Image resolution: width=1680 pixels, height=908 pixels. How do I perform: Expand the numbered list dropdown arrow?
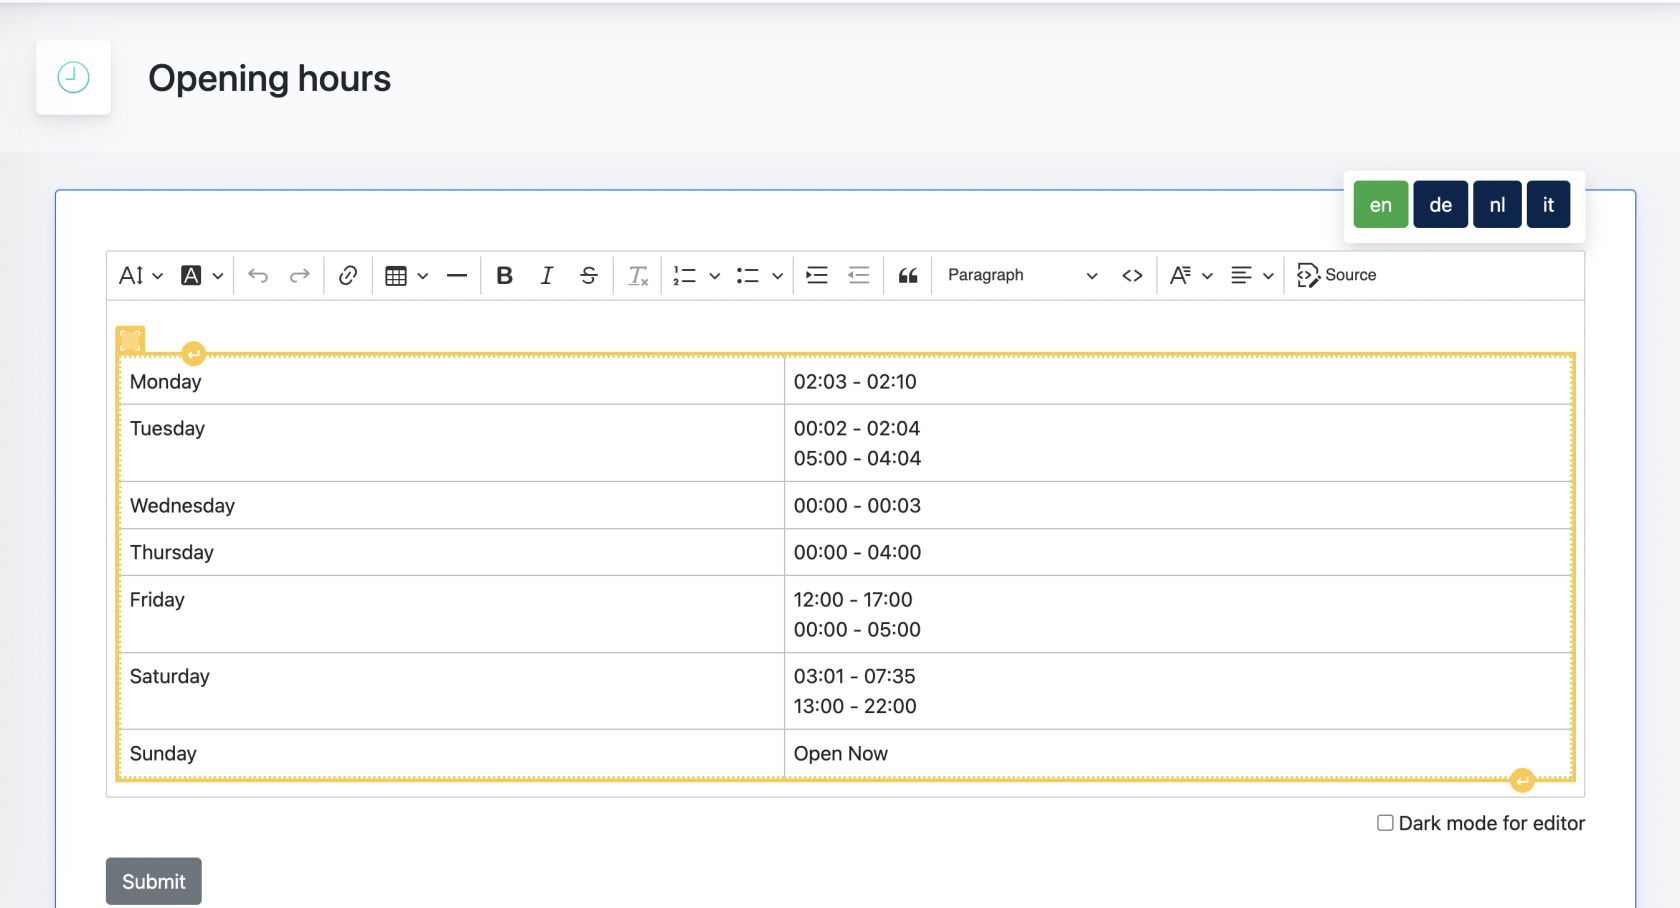coord(714,276)
